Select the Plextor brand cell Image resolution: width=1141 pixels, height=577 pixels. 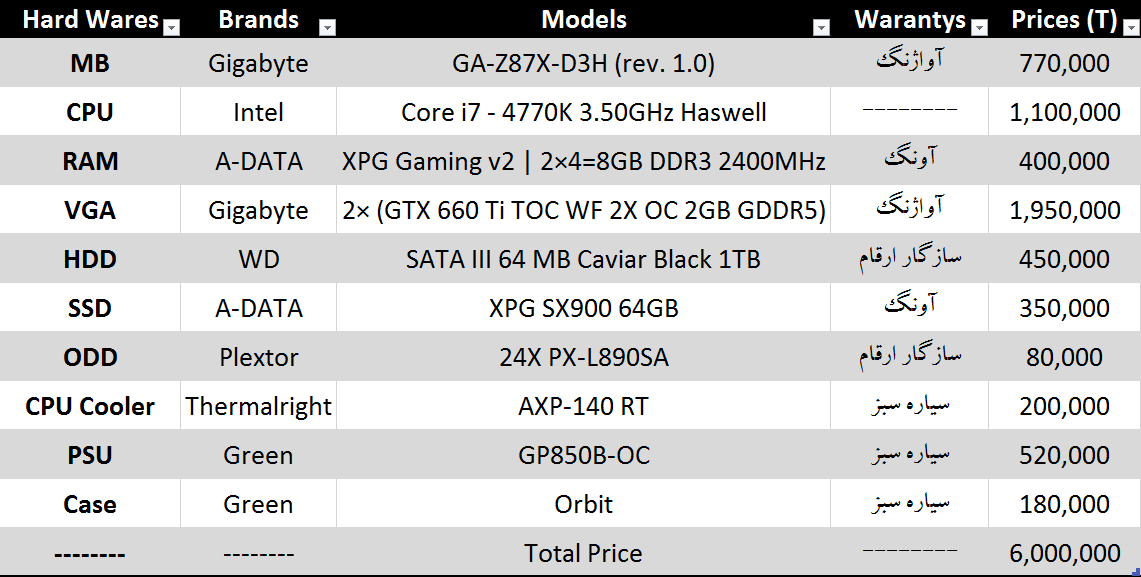click(x=258, y=358)
